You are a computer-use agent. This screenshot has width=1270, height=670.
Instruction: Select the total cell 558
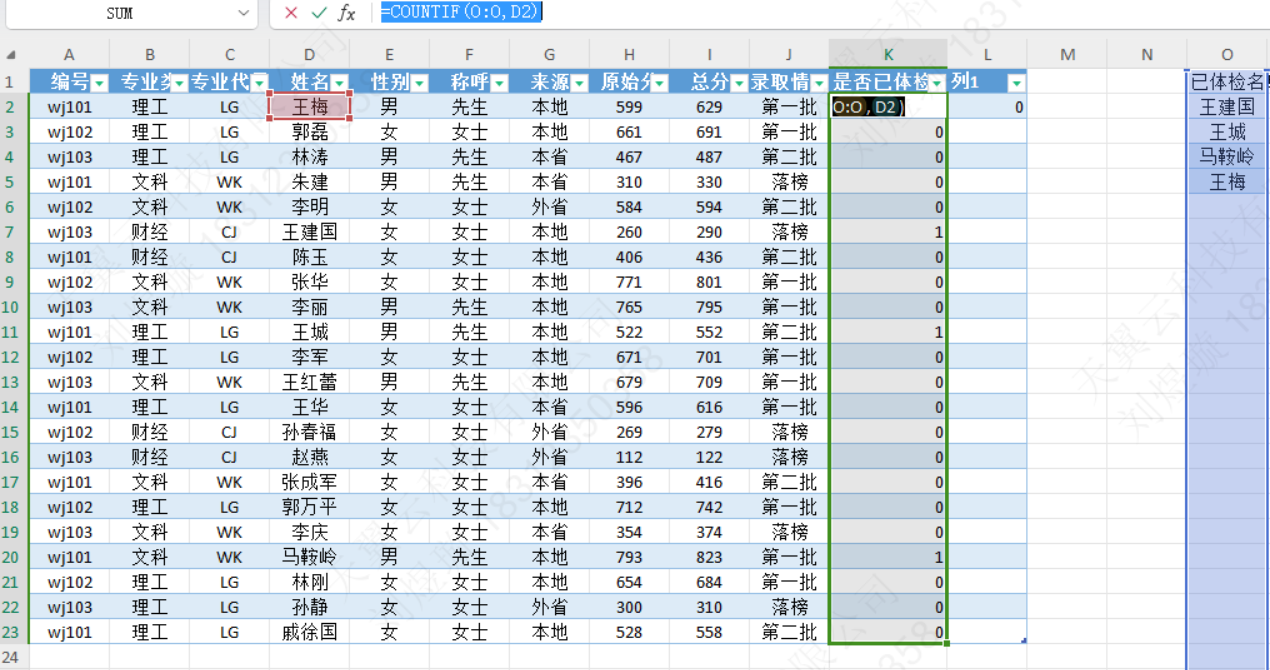tap(709, 632)
